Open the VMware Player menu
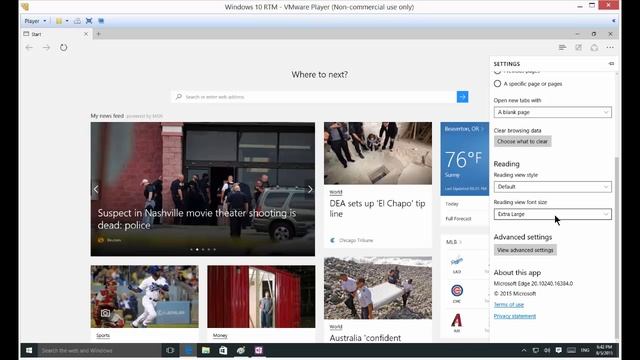This screenshot has height=360, width=640. (x=35, y=21)
